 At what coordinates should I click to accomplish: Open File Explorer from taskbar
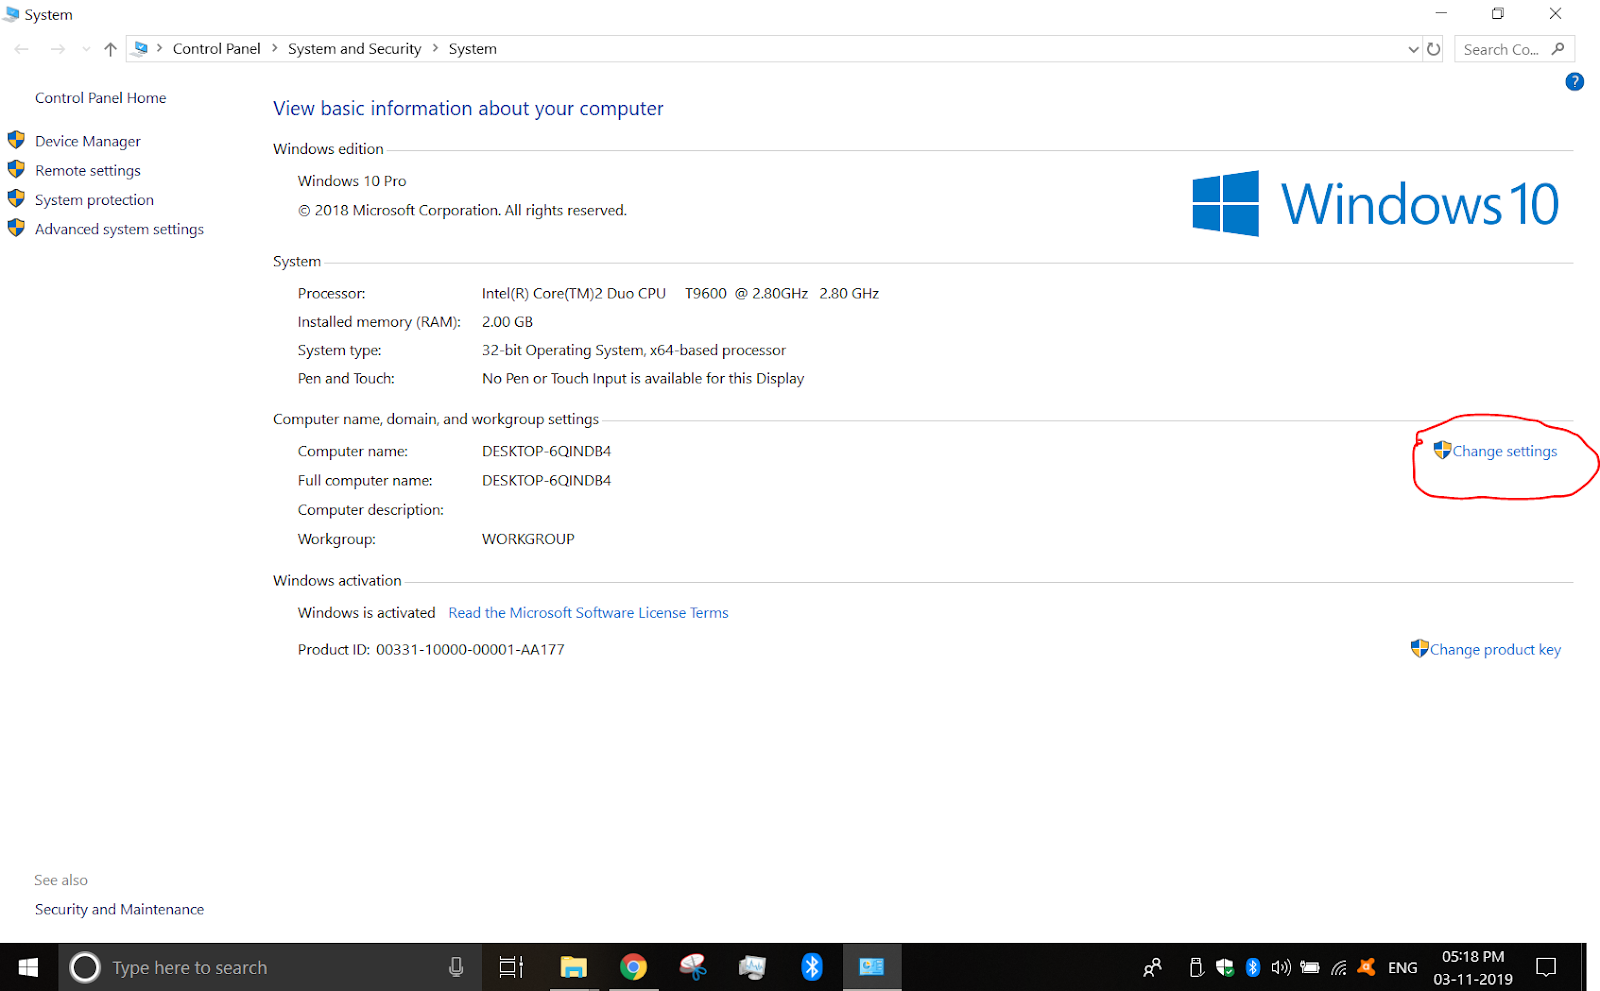pos(573,967)
